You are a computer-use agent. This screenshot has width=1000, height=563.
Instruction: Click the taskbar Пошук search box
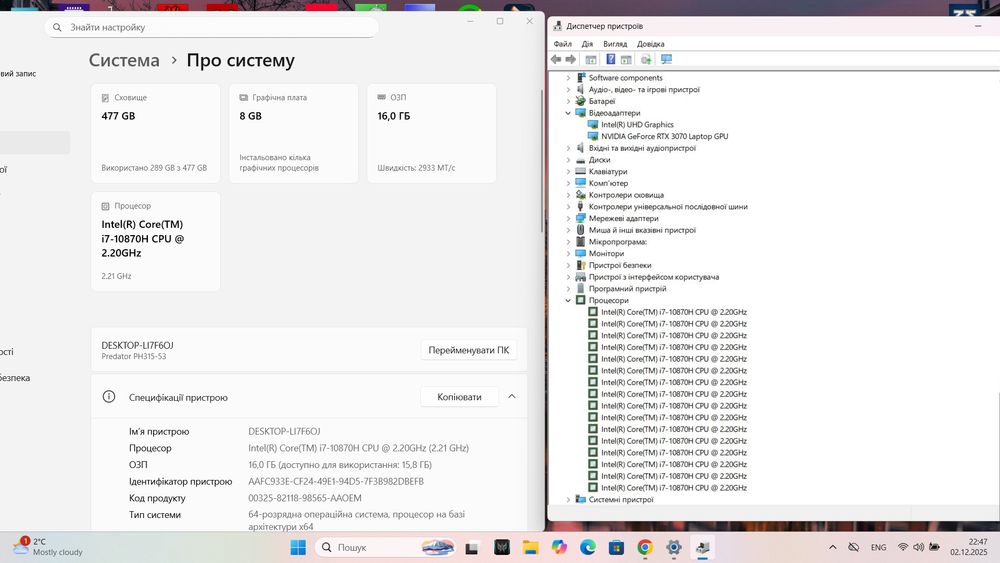tap(386, 547)
